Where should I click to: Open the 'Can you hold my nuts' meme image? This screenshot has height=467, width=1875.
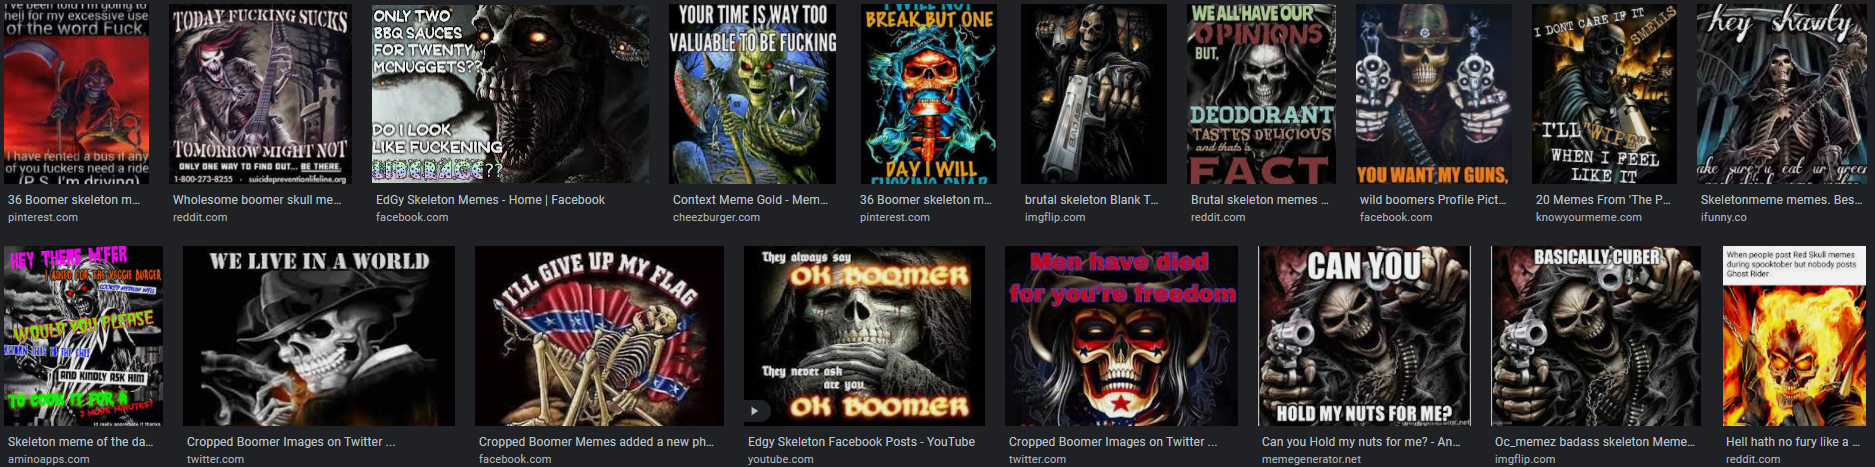[1364, 336]
